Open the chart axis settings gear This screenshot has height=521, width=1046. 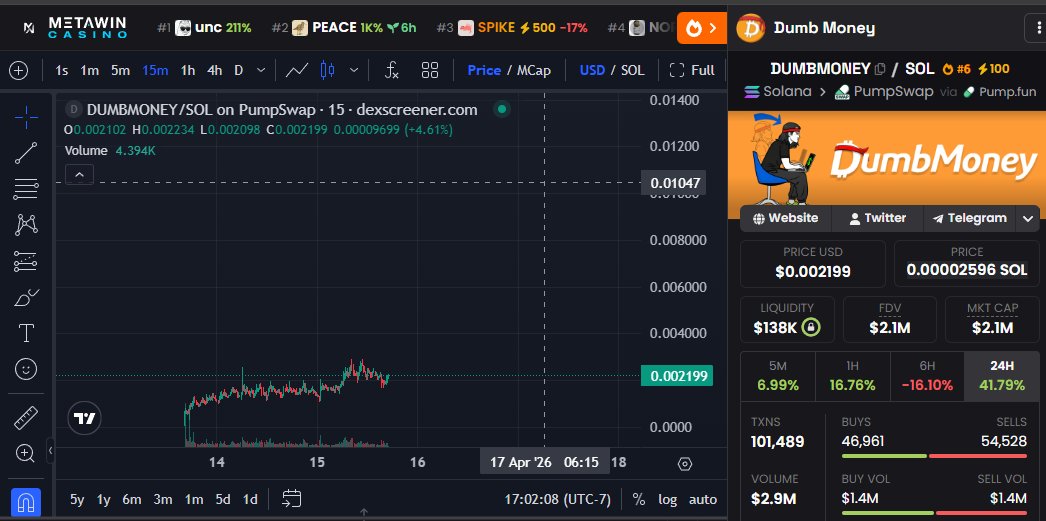684,464
